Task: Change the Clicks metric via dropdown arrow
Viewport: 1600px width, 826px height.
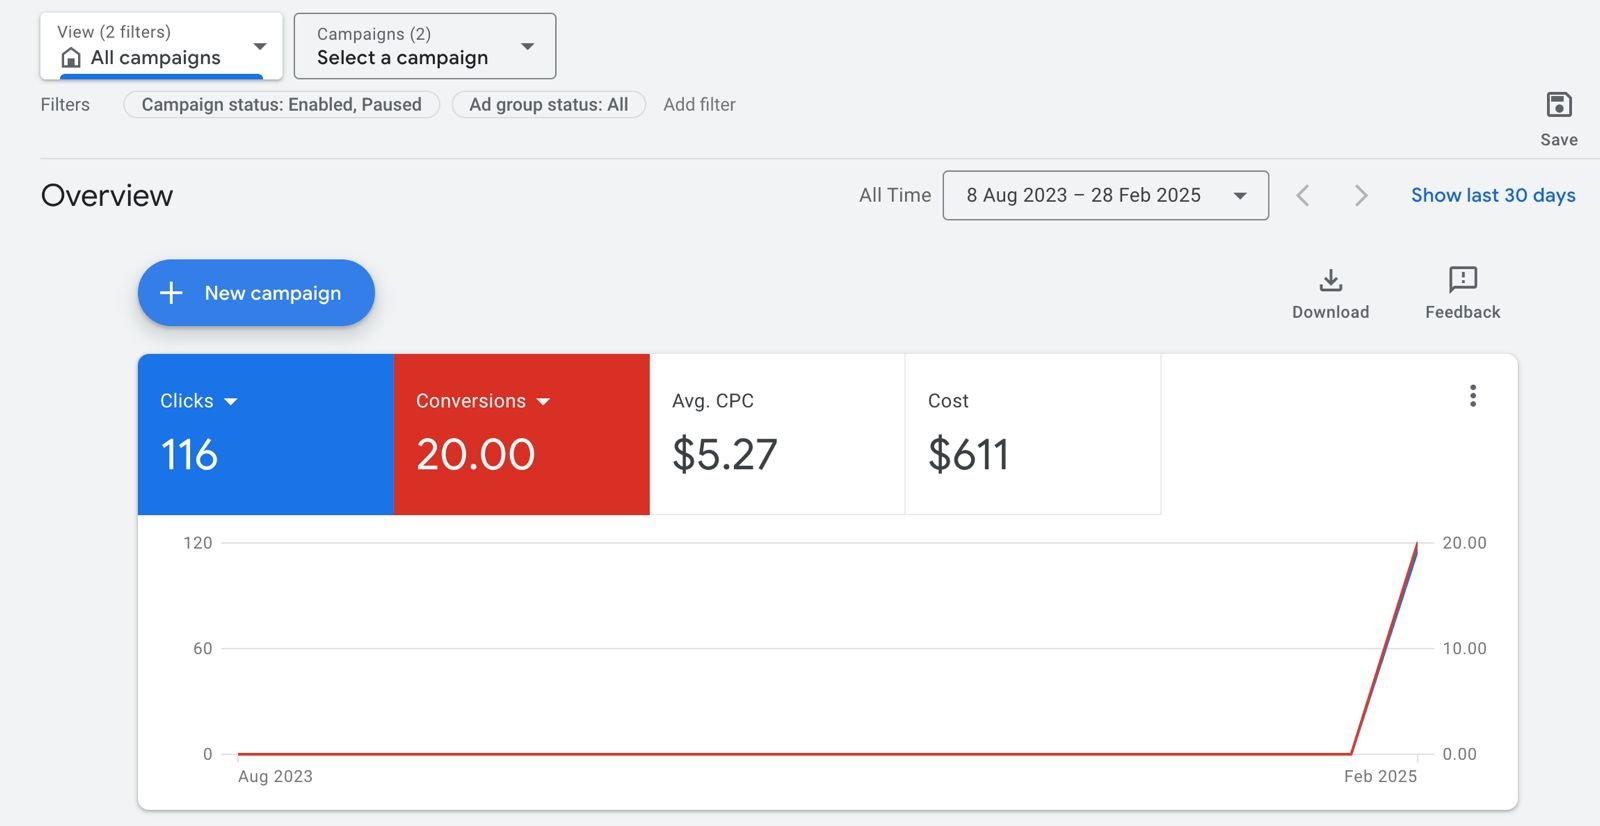Action: pyautogui.click(x=231, y=402)
